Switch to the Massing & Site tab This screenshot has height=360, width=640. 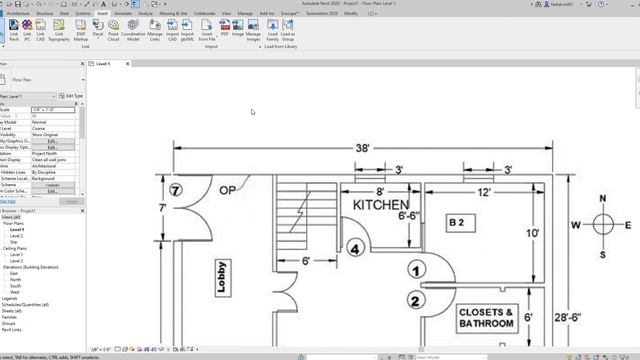tap(173, 13)
